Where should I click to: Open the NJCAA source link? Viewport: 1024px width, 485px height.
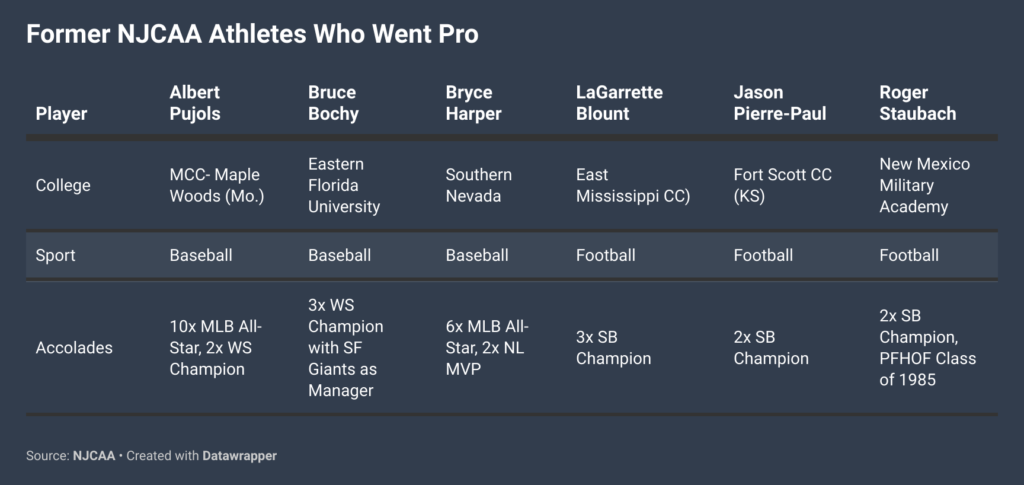(93, 456)
